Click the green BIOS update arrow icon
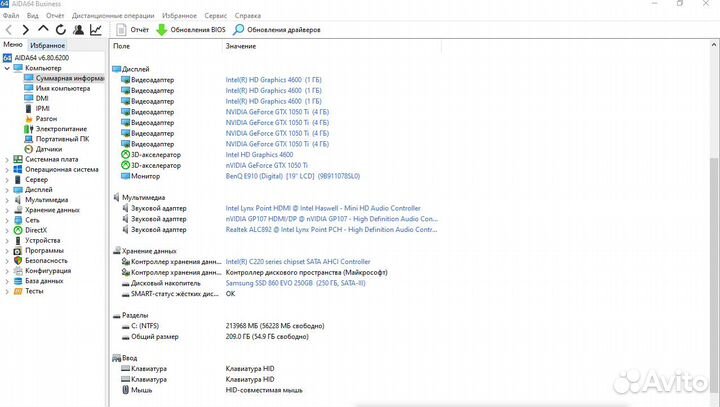 162,30
